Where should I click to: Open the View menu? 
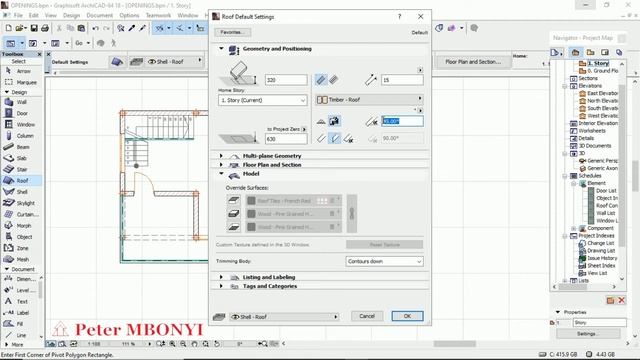pyautogui.click(x=51, y=15)
